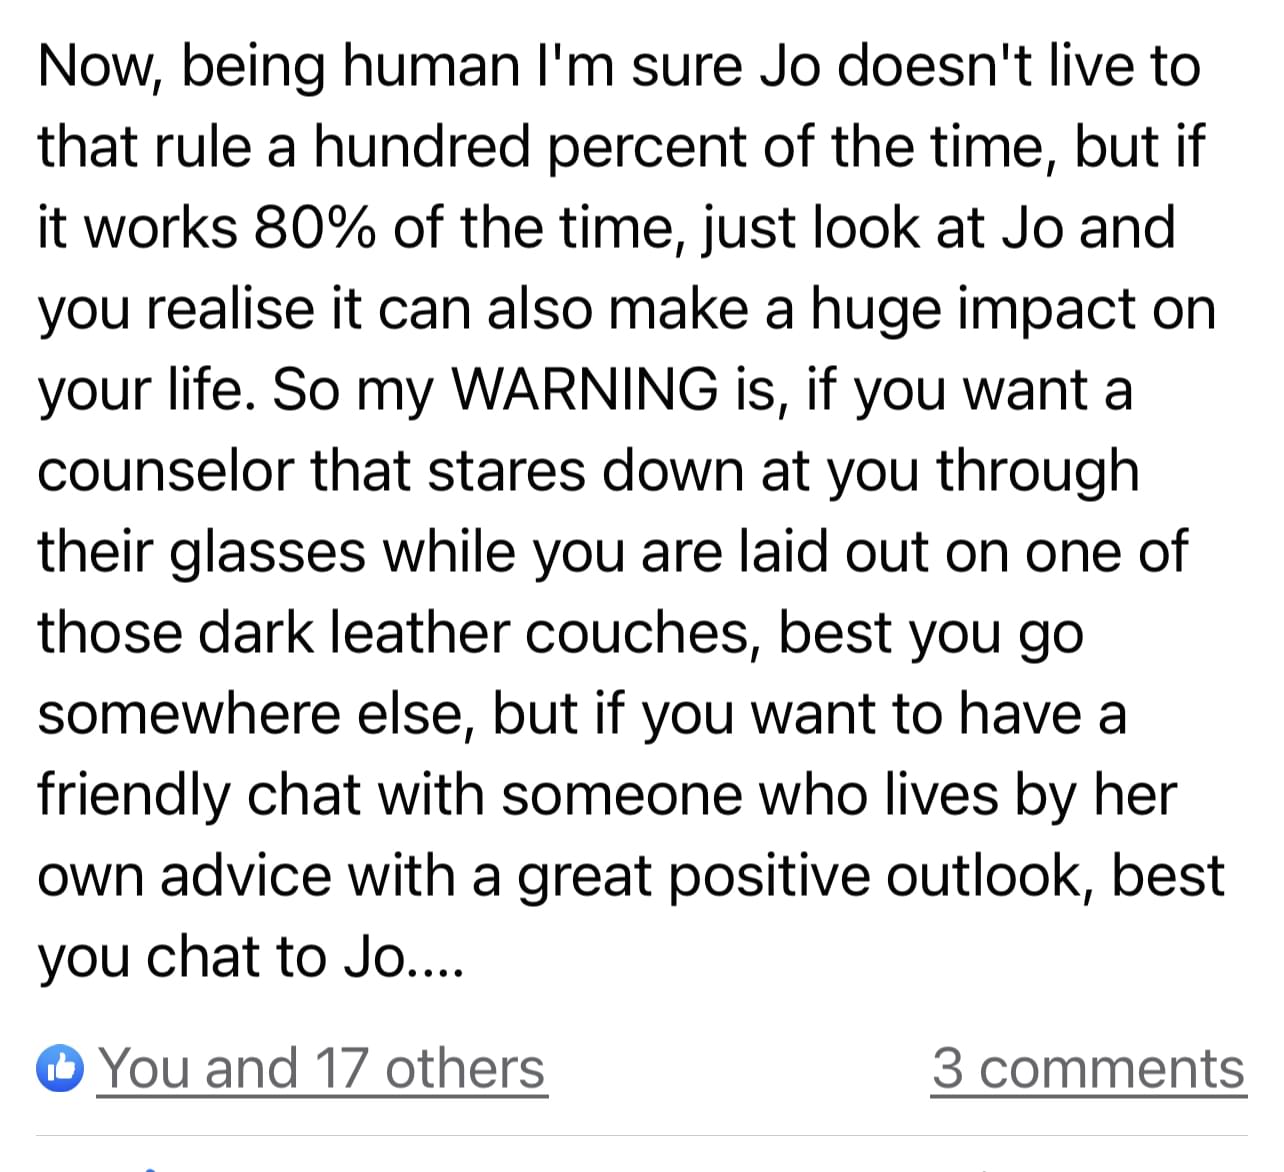Tap the line "you realise it can also make"
The height and width of the screenshot is (1172, 1284).
coord(627,310)
